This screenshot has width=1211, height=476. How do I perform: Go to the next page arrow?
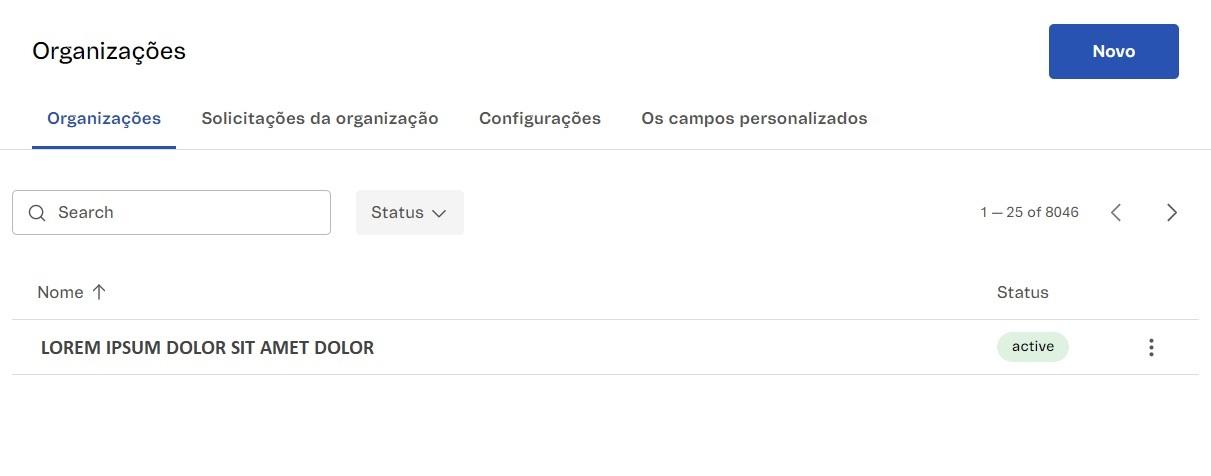coord(1172,212)
